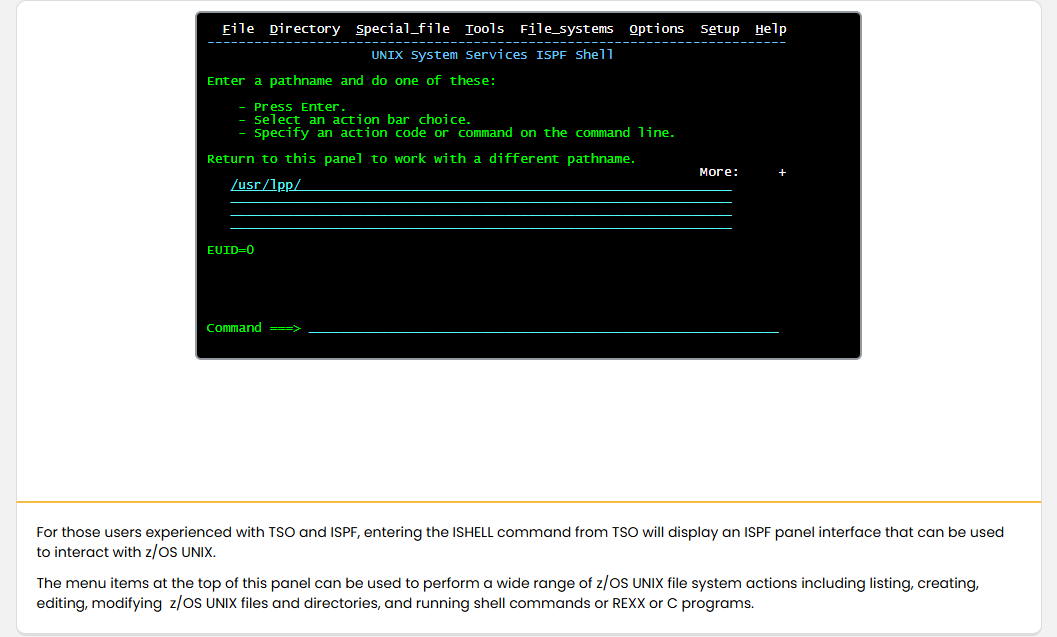The height and width of the screenshot is (637, 1057).
Task: Click 'Return to this panel' instruction text
Action: tap(421, 159)
